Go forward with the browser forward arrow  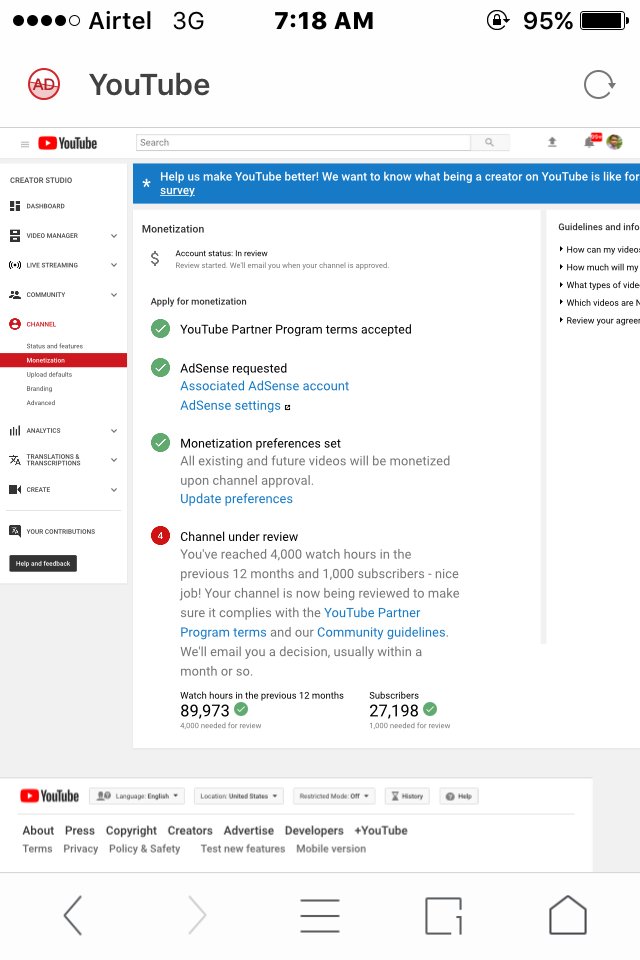(x=197, y=915)
